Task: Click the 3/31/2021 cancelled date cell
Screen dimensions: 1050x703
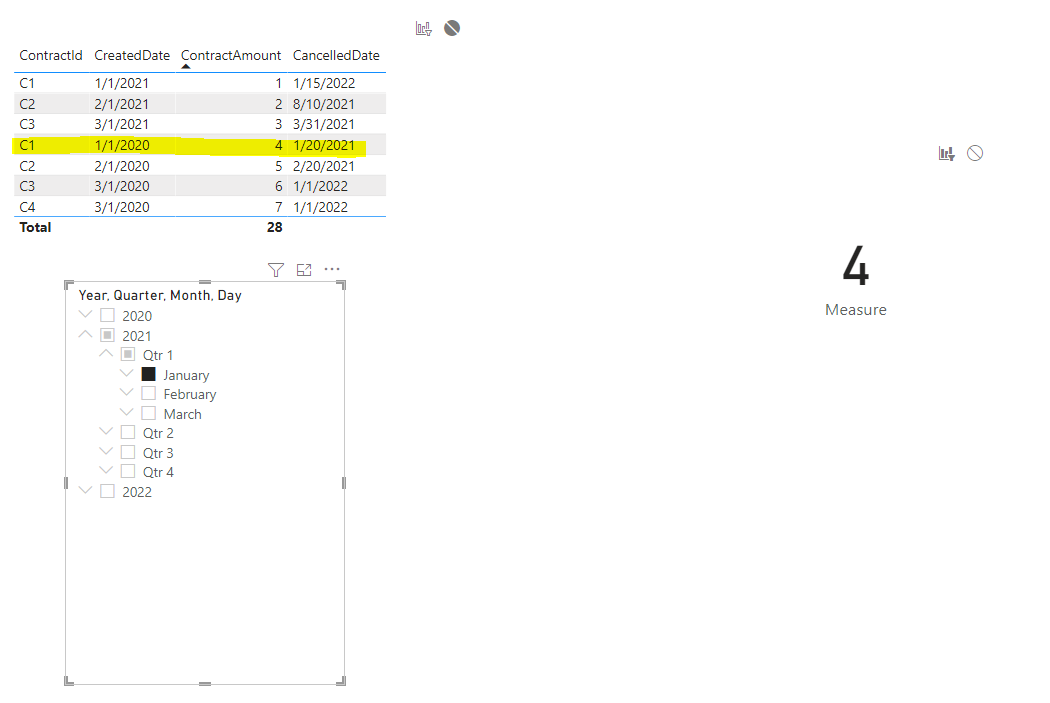Action: click(324, 124)
